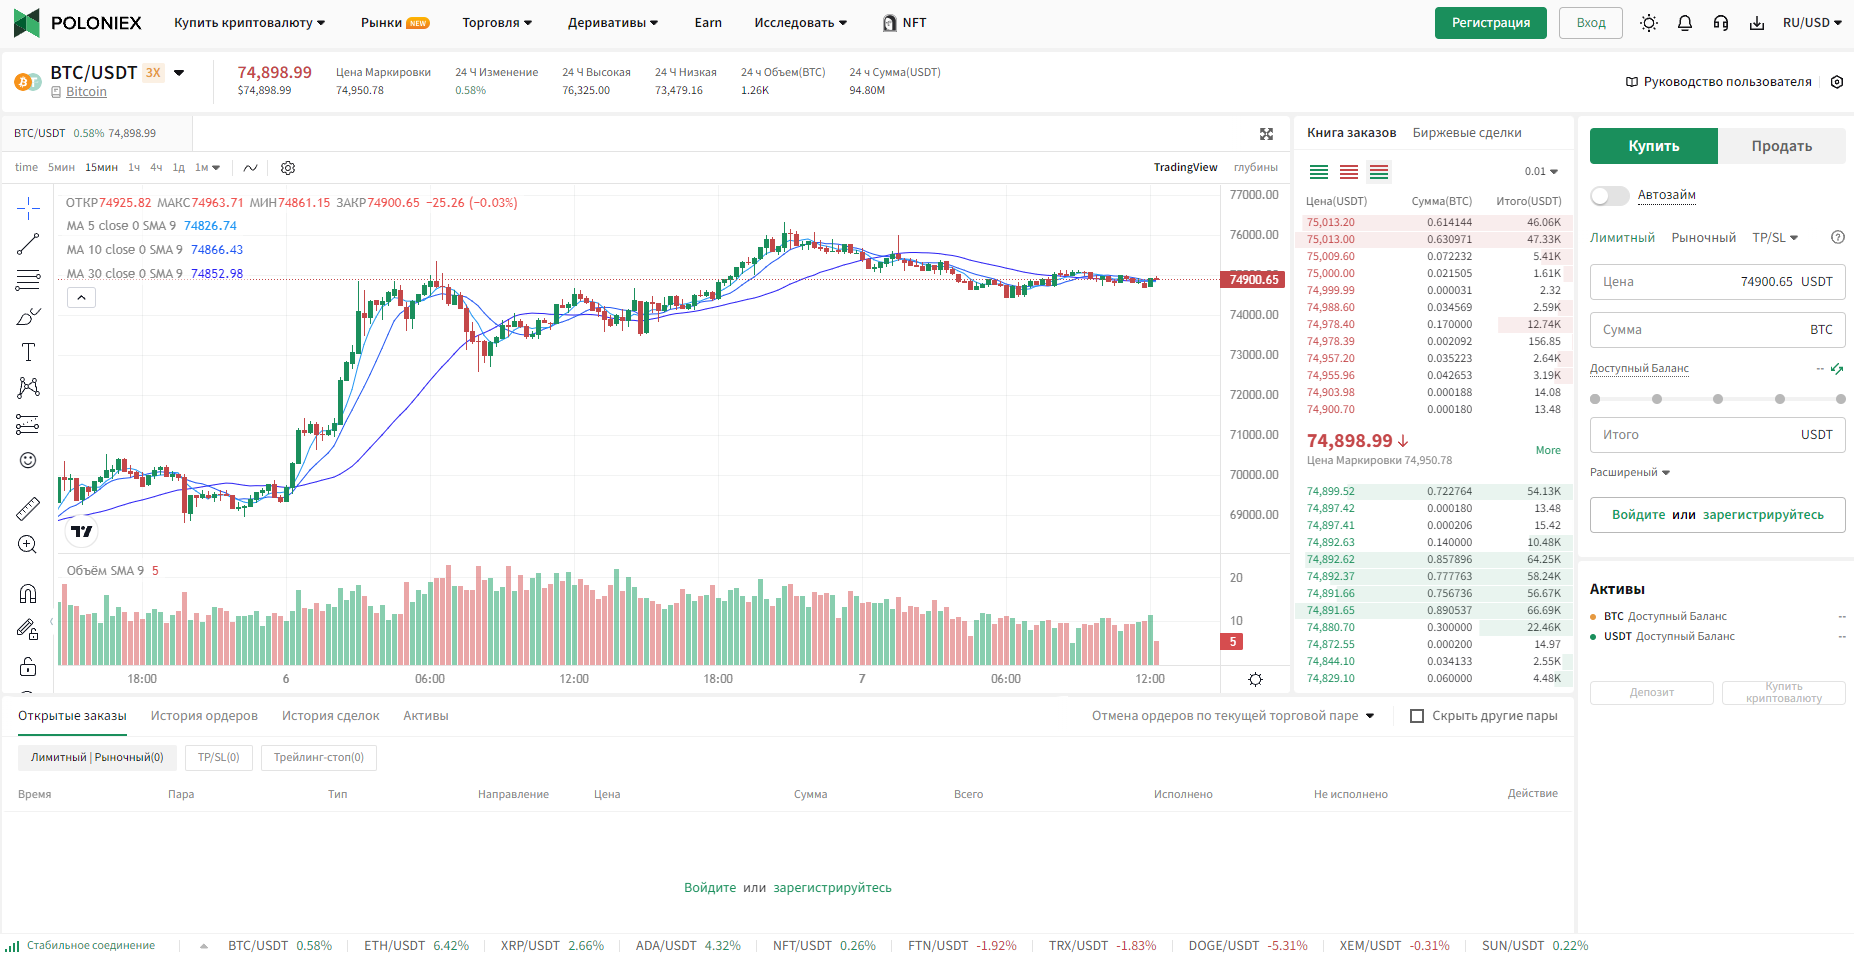Toggle lock all drawing tools
Viewport: 1854px width, 955px height.
(x=28, y=666)
